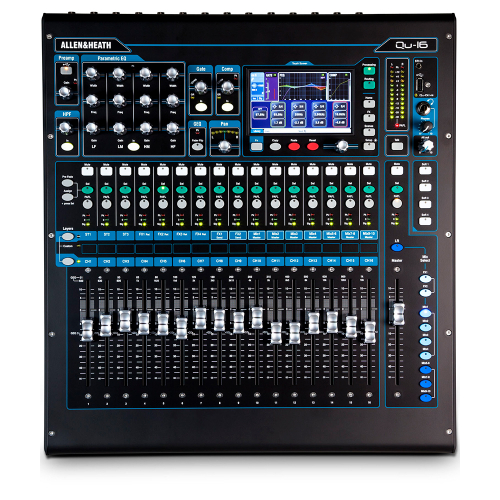Viewport: 500px width, 500px height.
Task: Mute the Master strip
Action: coord(397,171)
